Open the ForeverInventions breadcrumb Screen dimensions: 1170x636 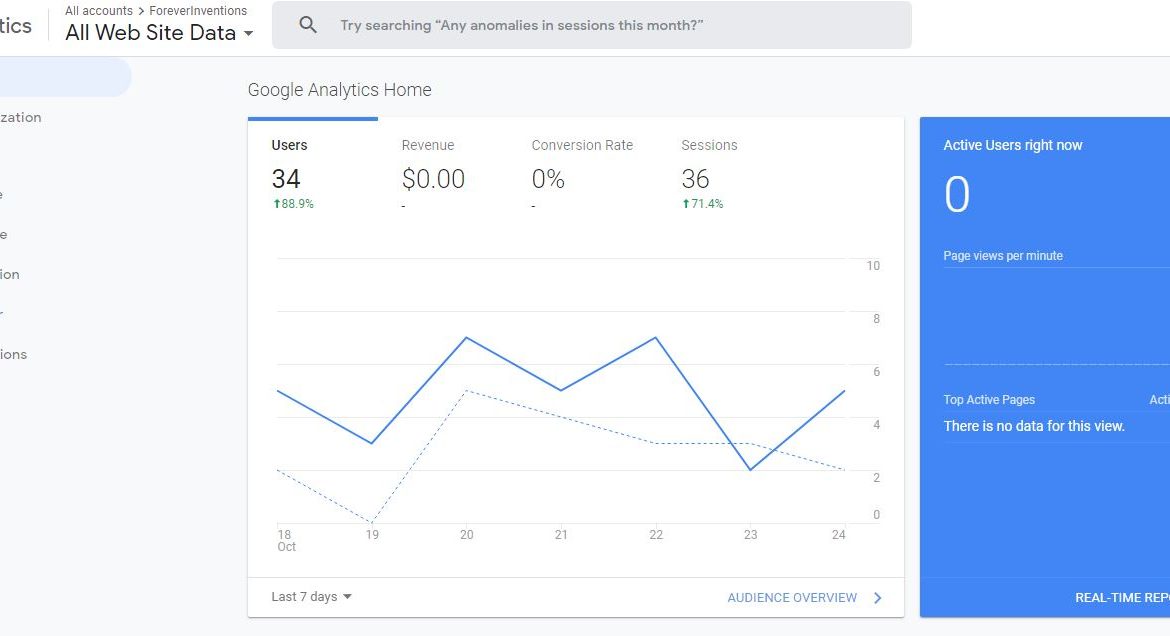pos(198,10)
